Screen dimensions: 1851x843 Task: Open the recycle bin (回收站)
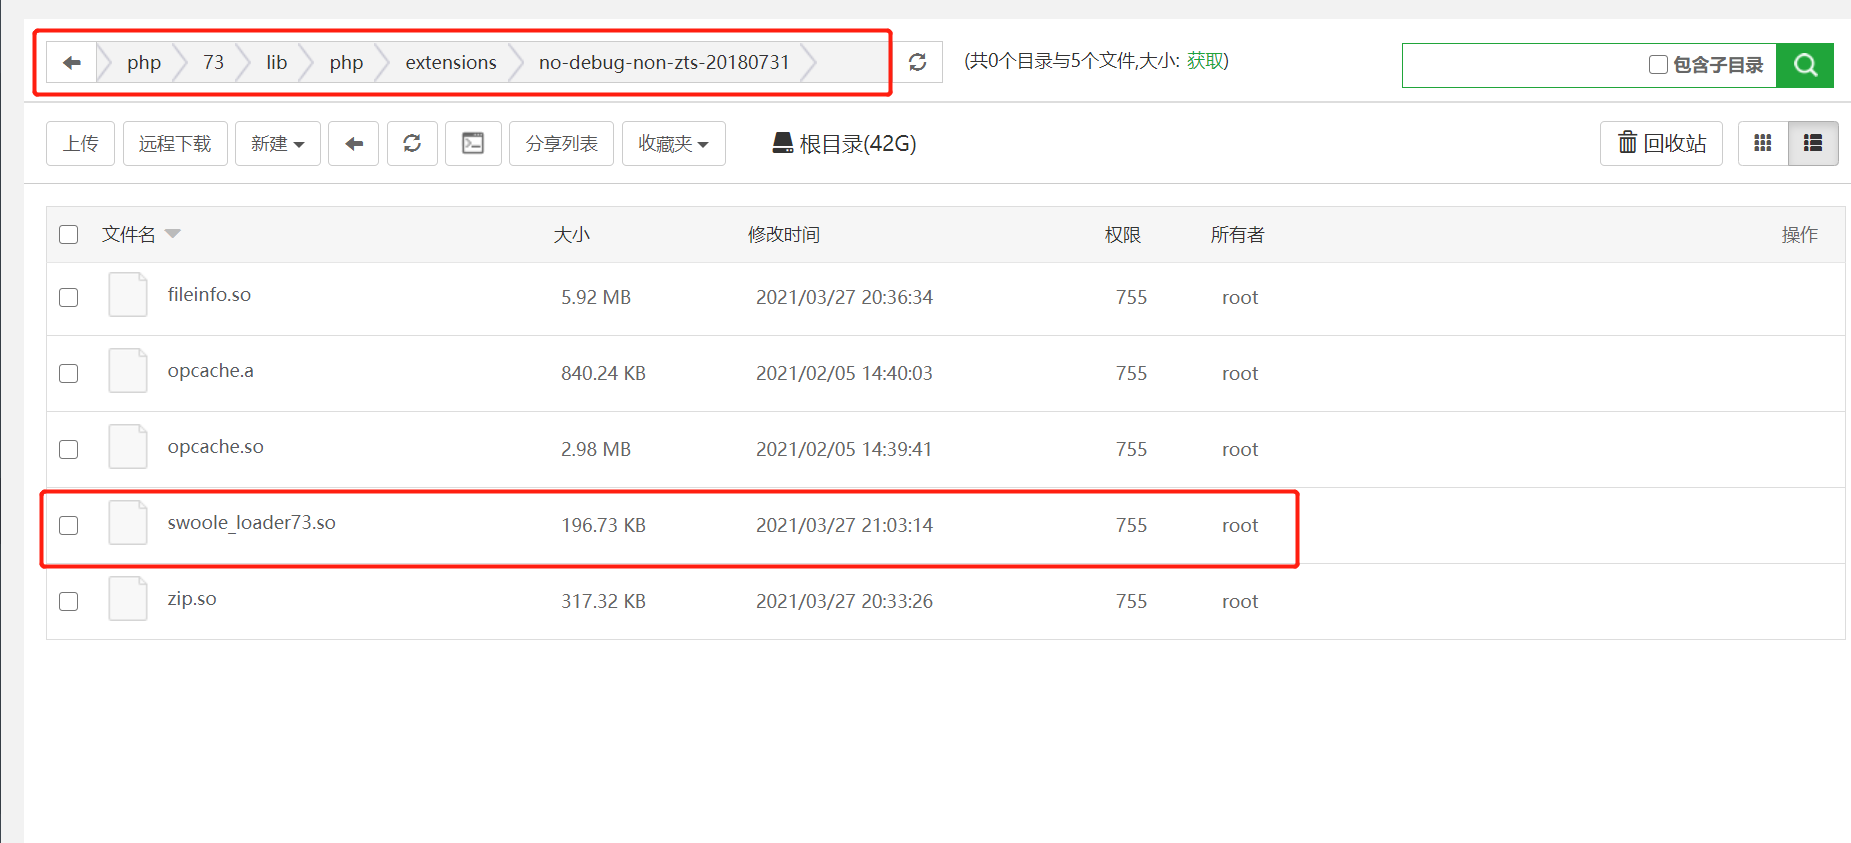click(1662, 144)
